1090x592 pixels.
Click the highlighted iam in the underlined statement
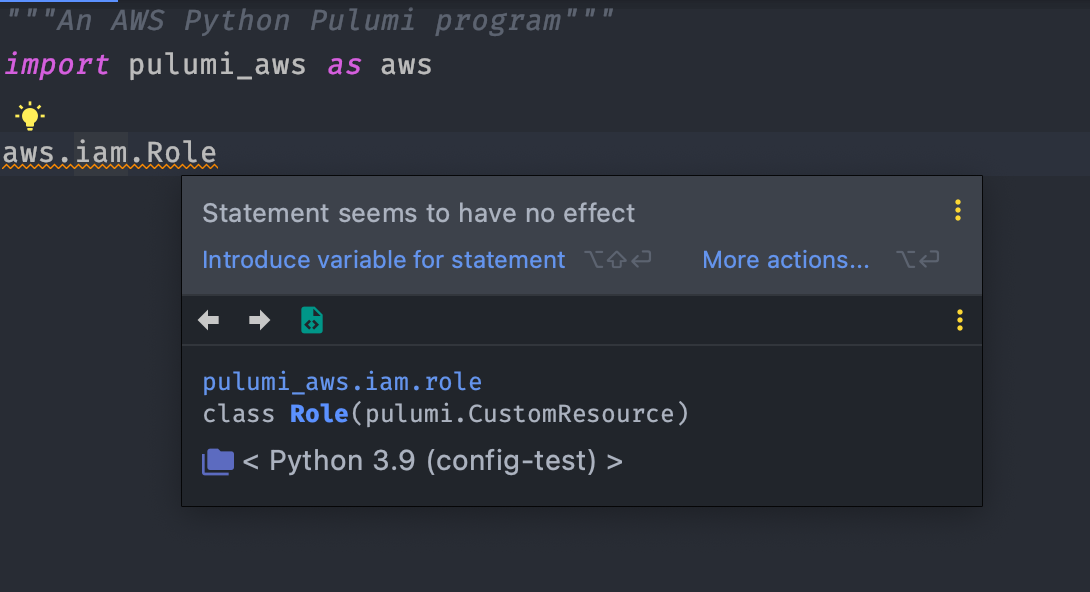tap(101, 153)
